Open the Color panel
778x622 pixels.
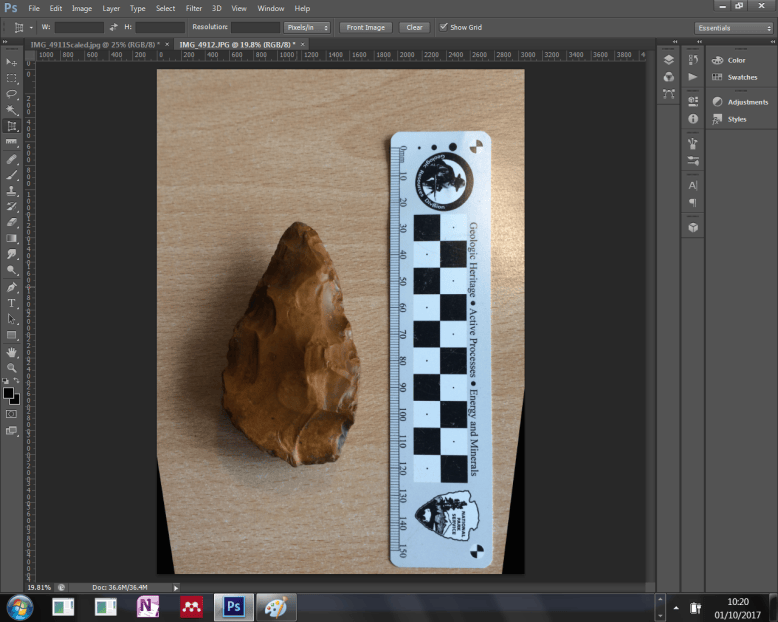[x=729, y=60]
